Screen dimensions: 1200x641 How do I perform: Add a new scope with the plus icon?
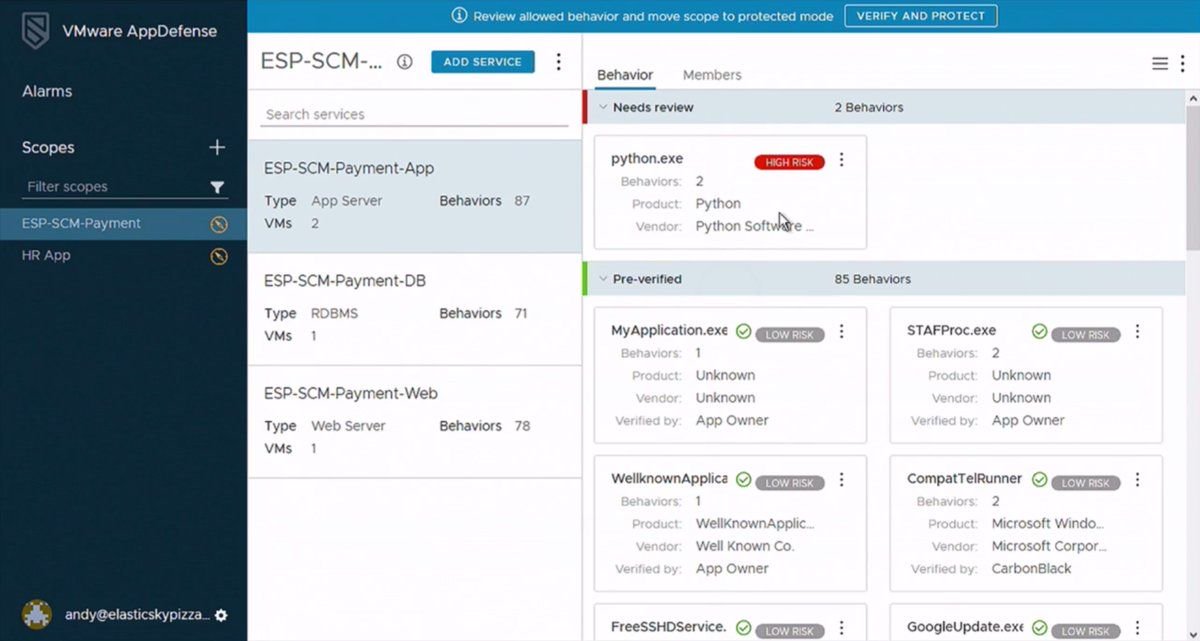click(217, 147)
